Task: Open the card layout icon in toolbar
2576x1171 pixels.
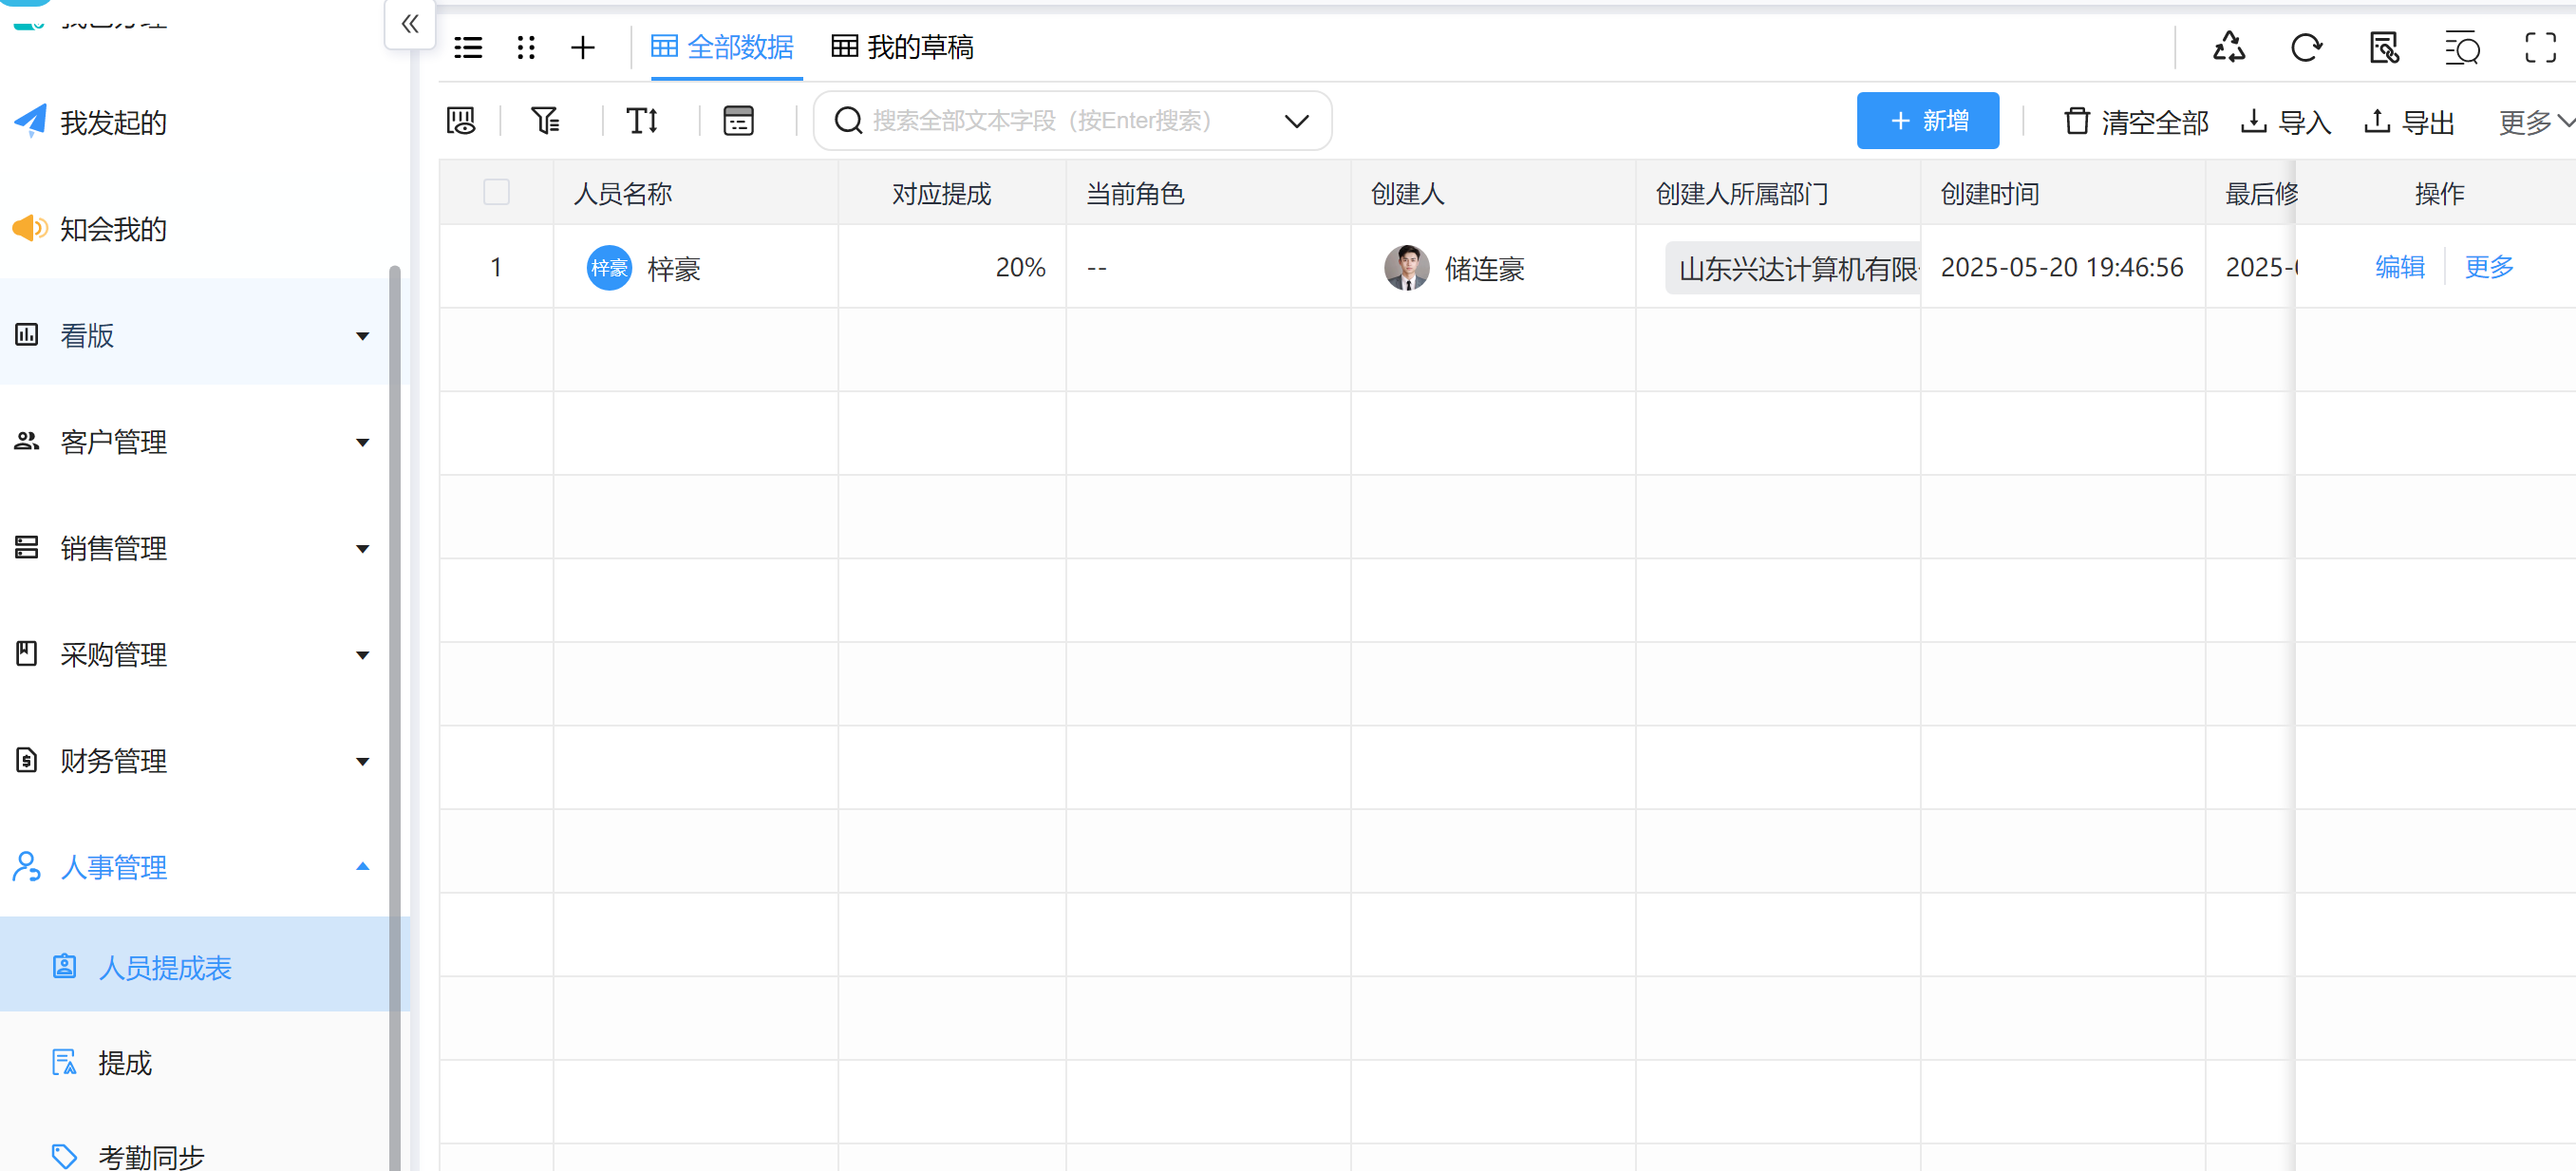Action: [738, 121]
